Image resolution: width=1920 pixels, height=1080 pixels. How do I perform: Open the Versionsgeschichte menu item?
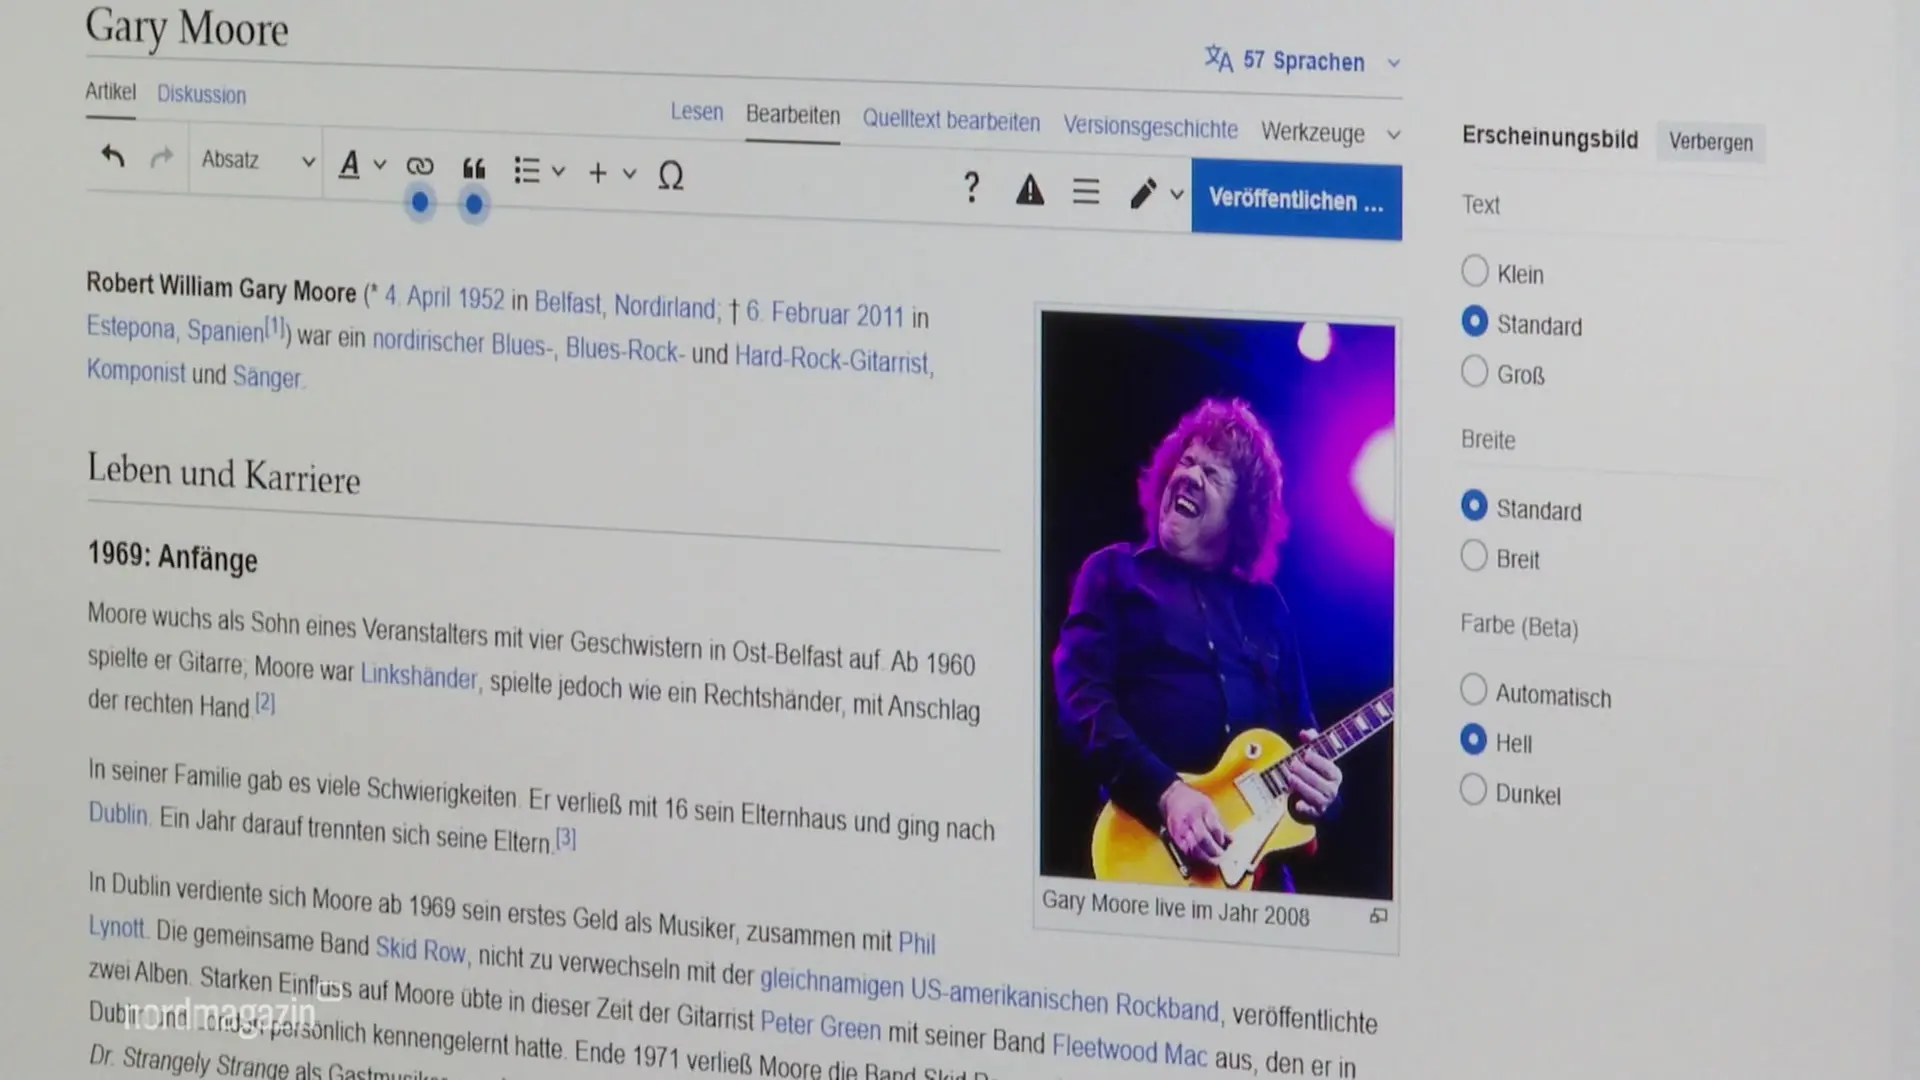(1150, 128)
